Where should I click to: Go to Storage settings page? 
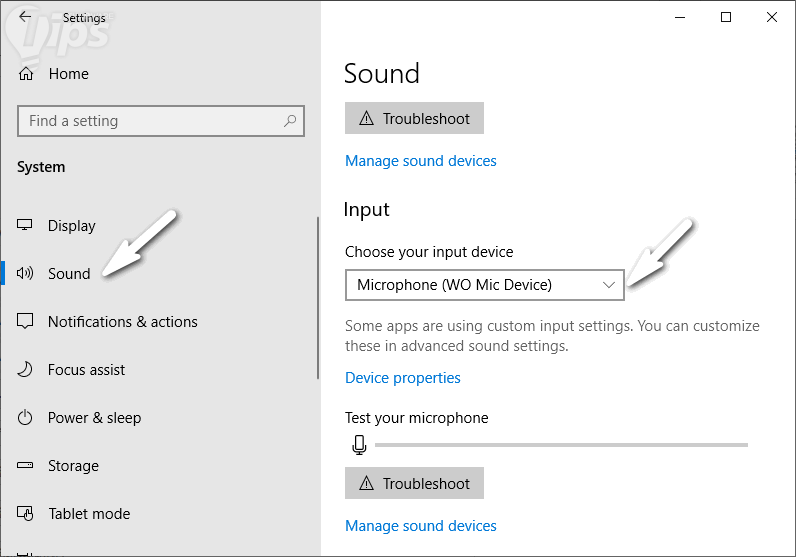[73, 466]
